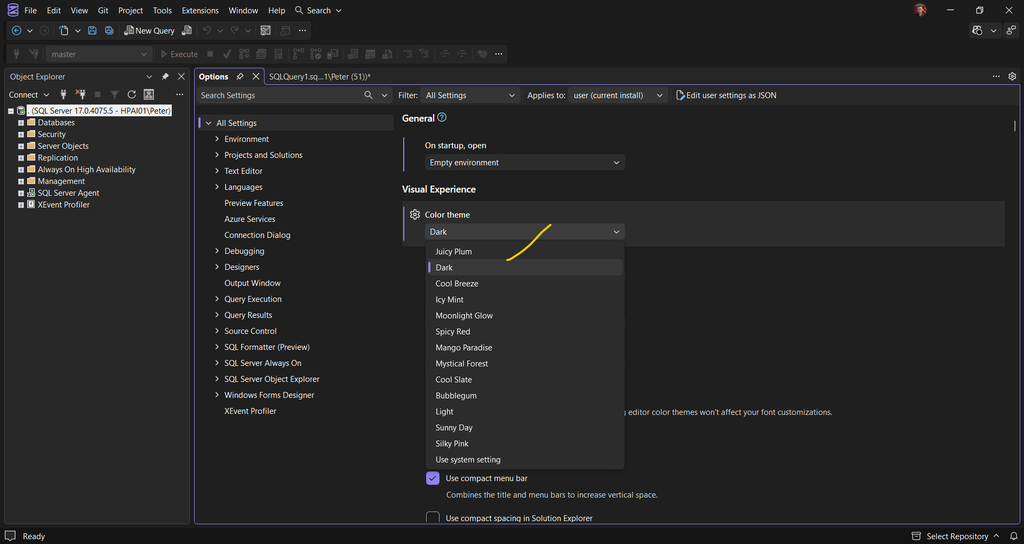Click the navigate backward arrow icon
This screenshot has height=544, width=1024.
tap(16, 31)
